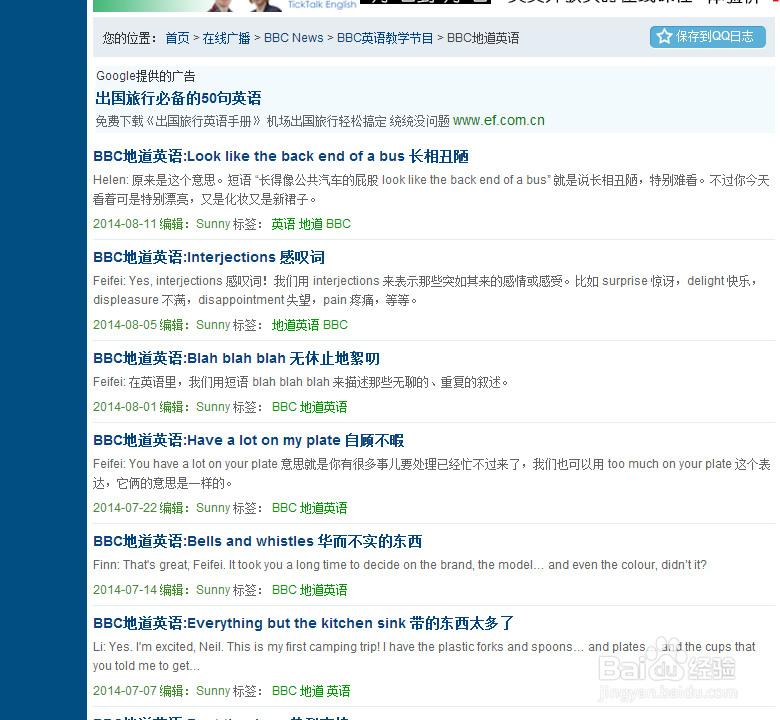Visit www.ef.com.cn ad link
The image size is (780, 720).
pos(499,120)
